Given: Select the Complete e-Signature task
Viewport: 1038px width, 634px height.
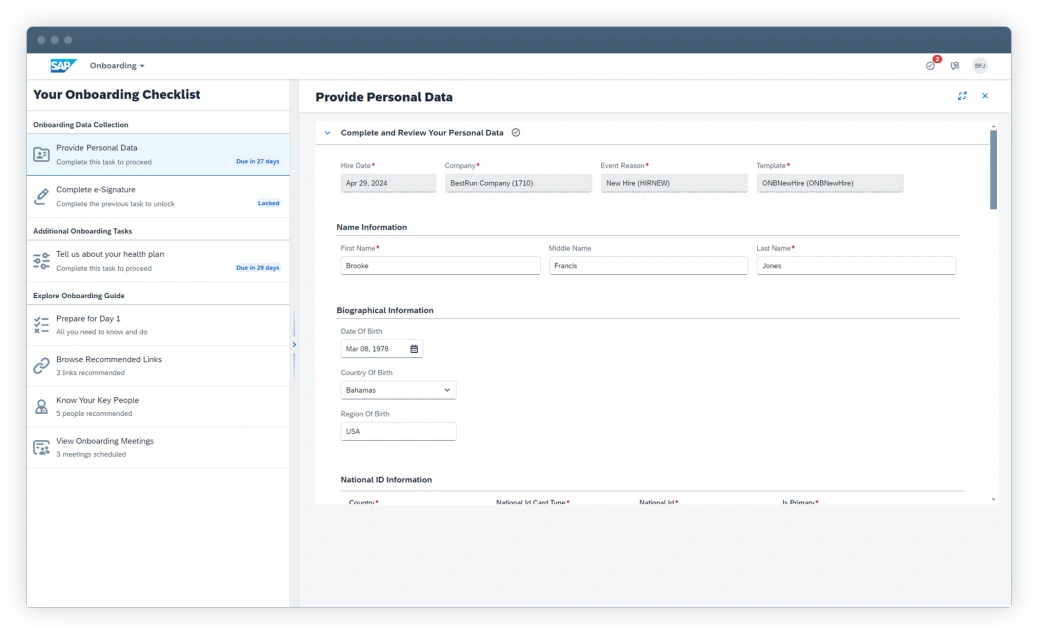Looking at the screenshot, I should (158, 197).
